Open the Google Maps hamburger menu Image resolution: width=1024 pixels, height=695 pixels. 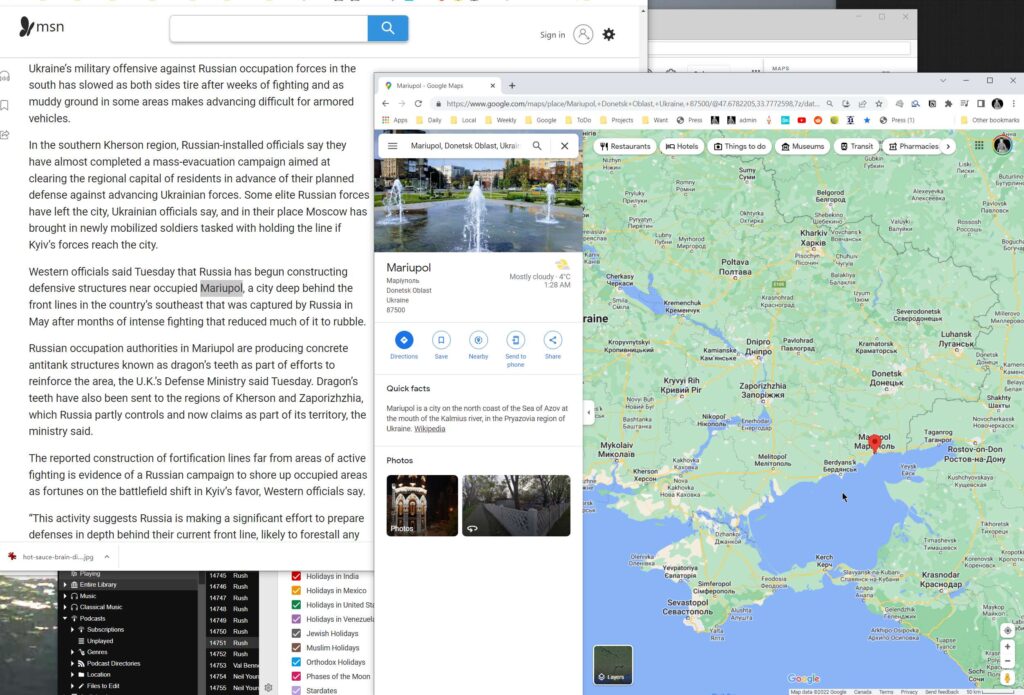point(393,146)
